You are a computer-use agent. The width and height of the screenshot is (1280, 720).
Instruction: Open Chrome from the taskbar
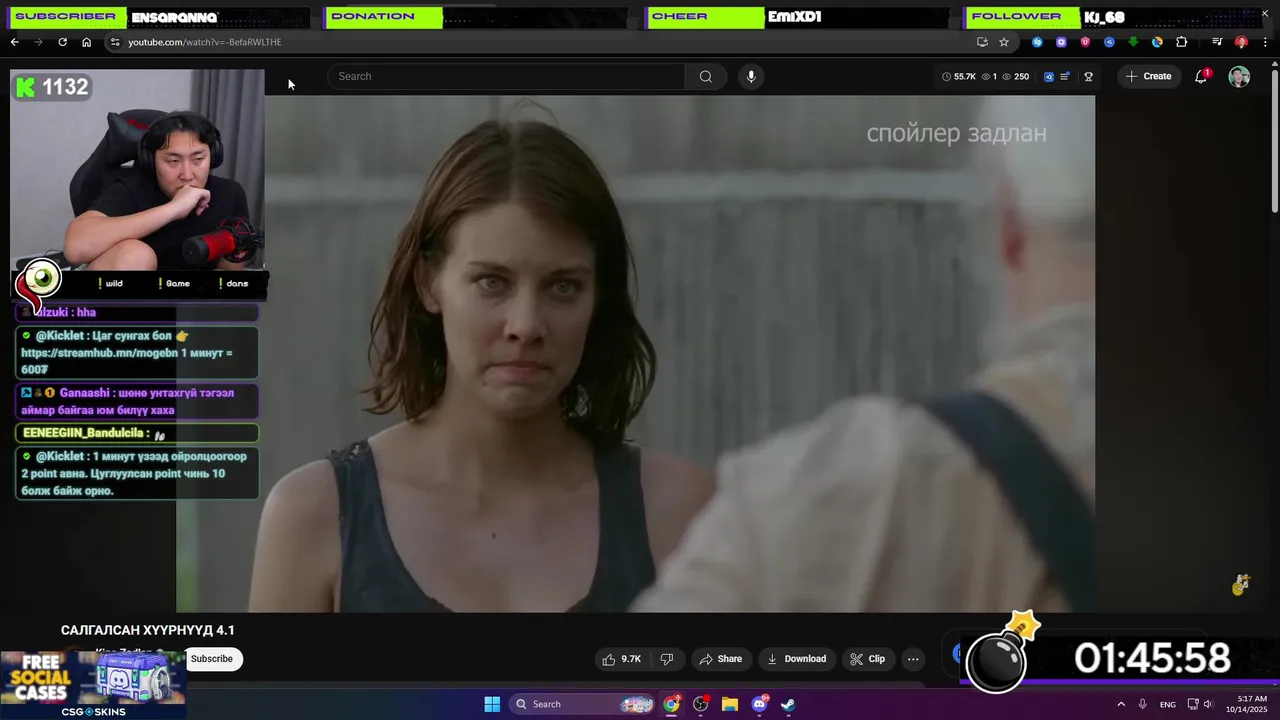[x=671, y=704]
